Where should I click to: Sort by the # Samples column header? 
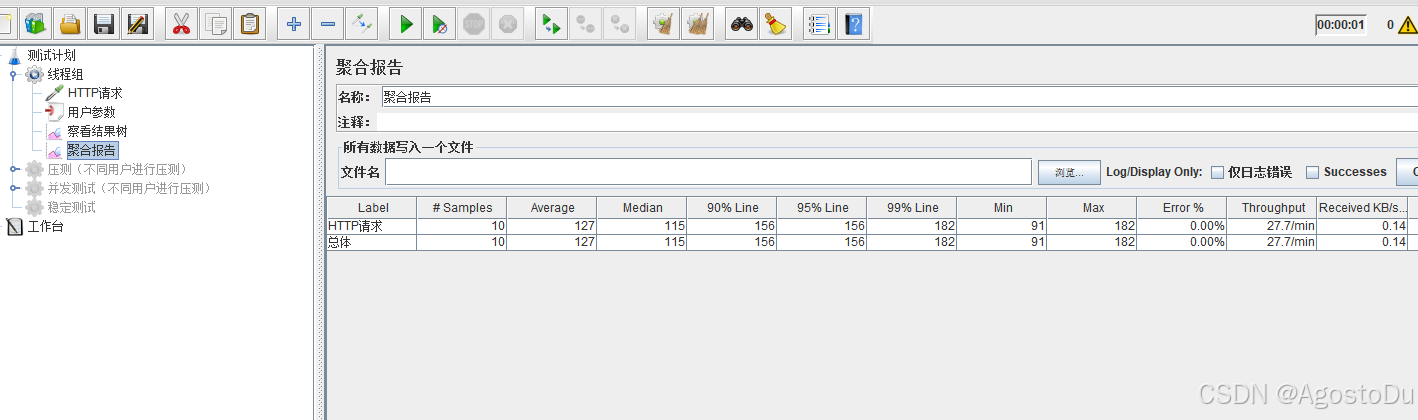[462, 207]
